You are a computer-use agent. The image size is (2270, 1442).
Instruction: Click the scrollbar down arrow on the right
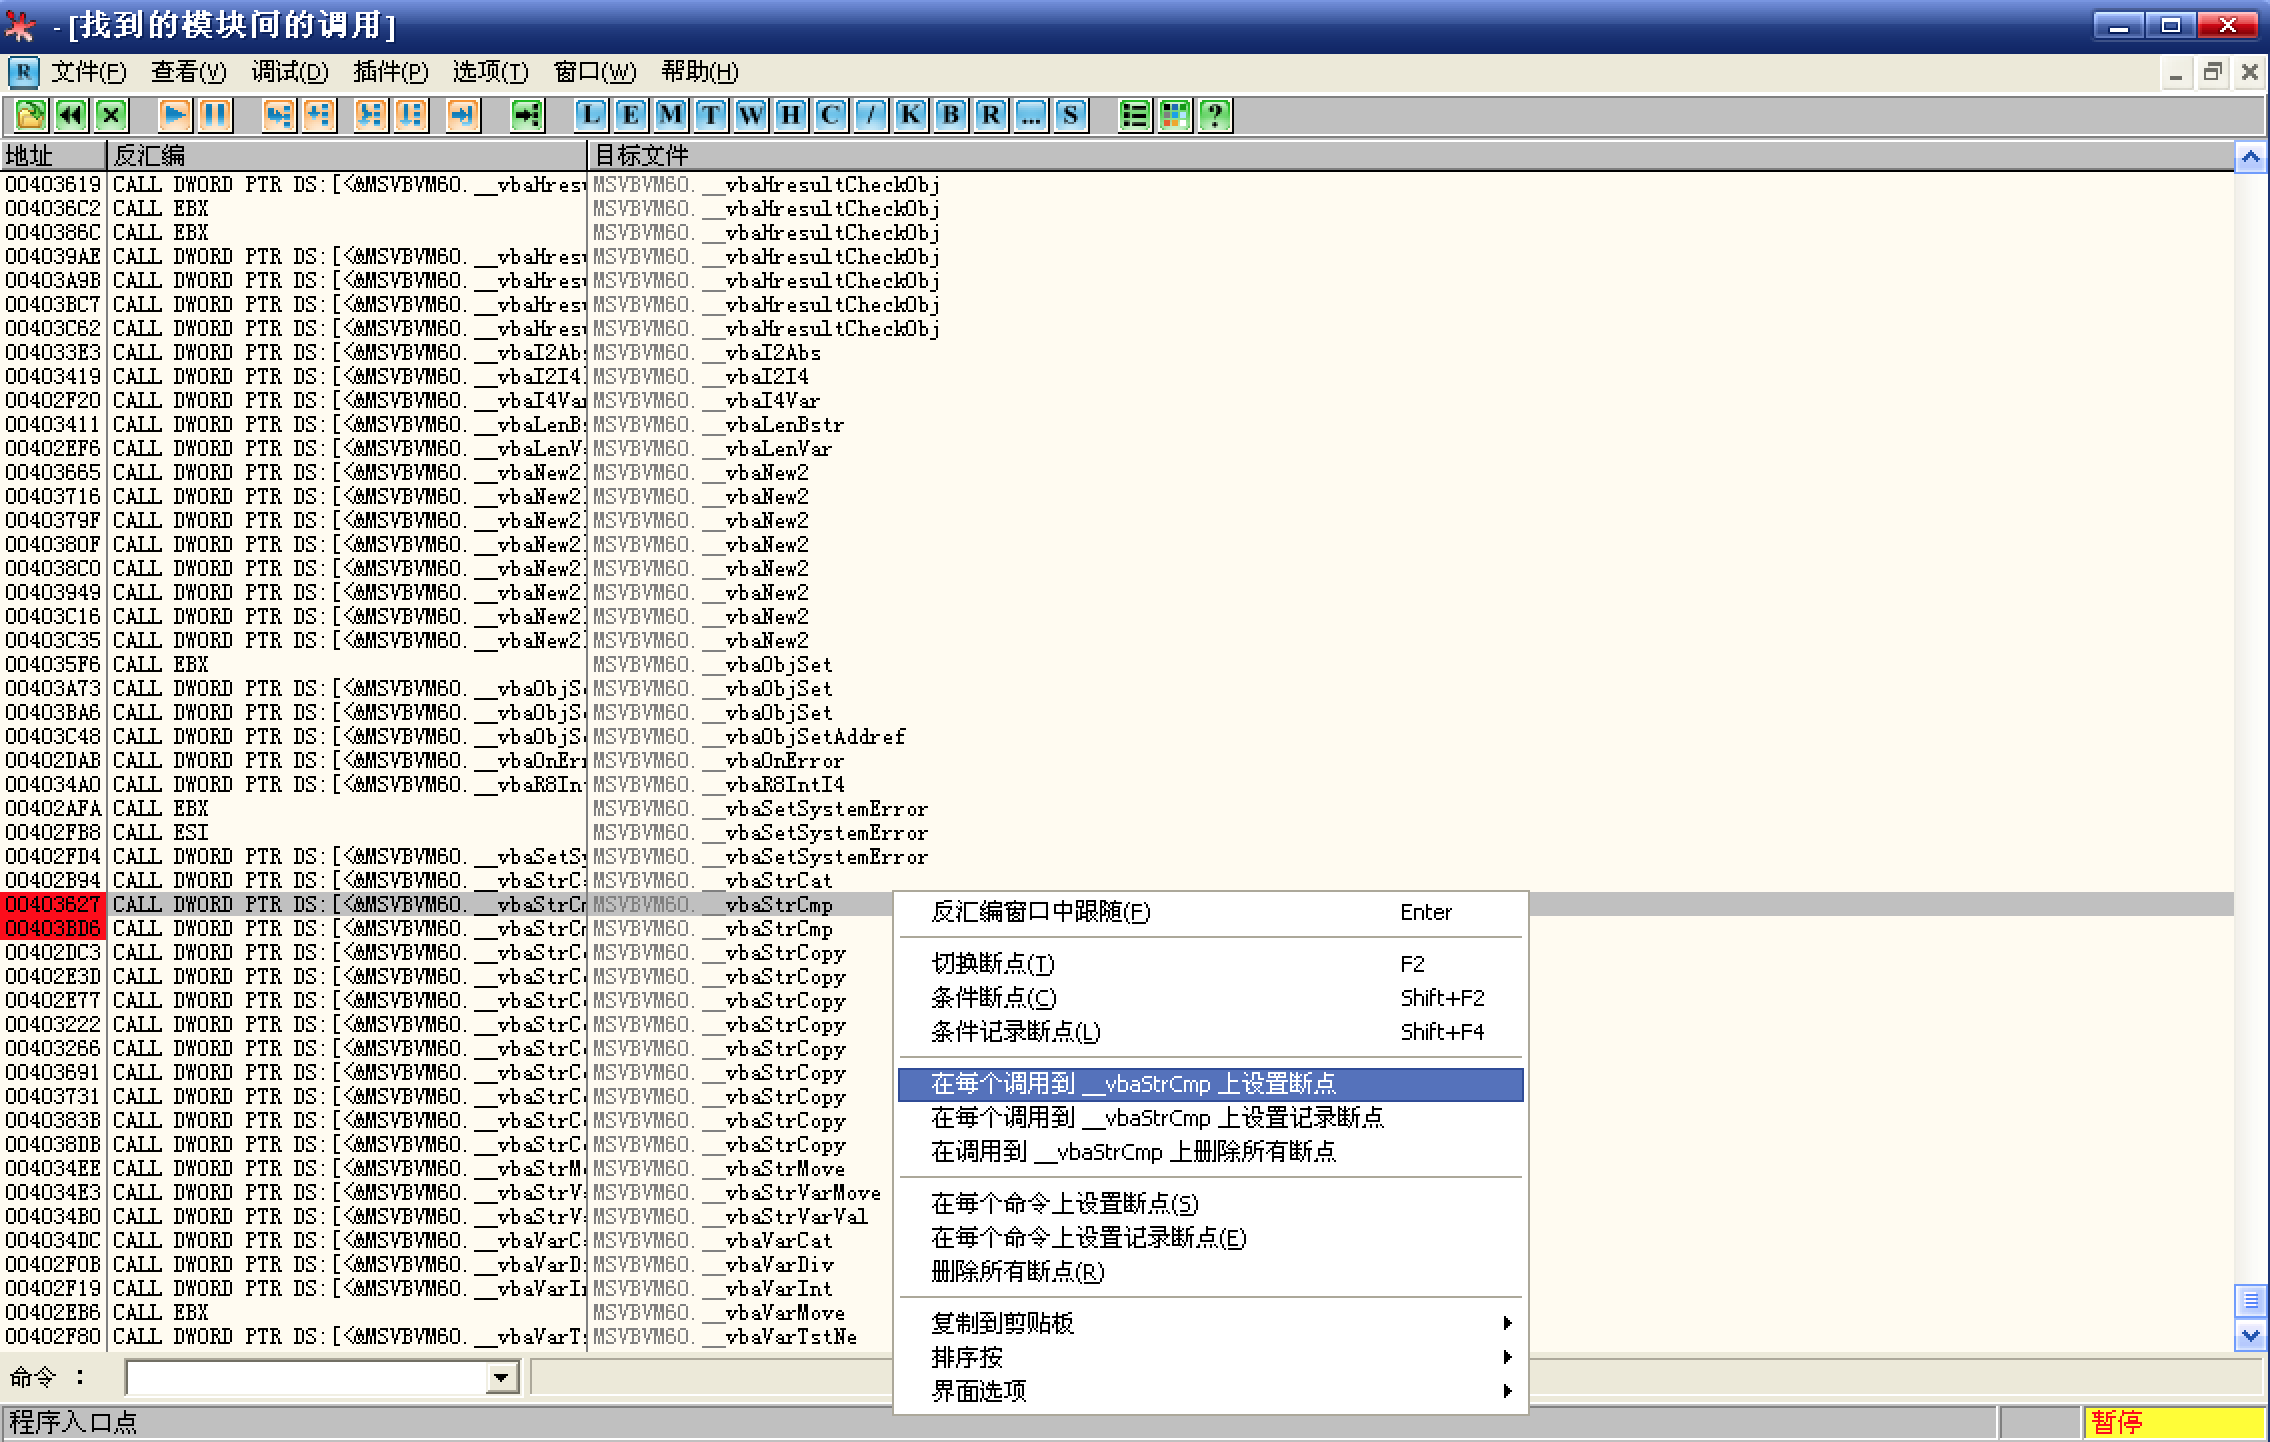point(2251,1334)
